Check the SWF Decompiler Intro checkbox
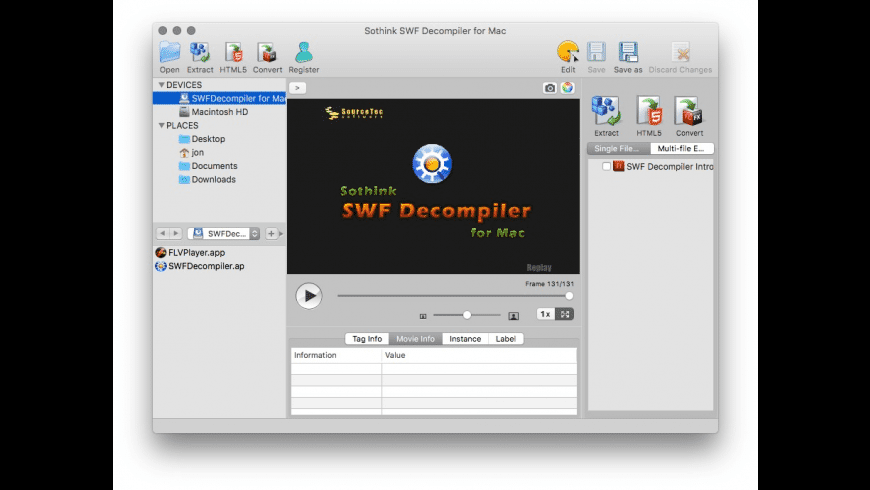Image resolution: width=870 pixels, height=490 pixels. [606, 166]
